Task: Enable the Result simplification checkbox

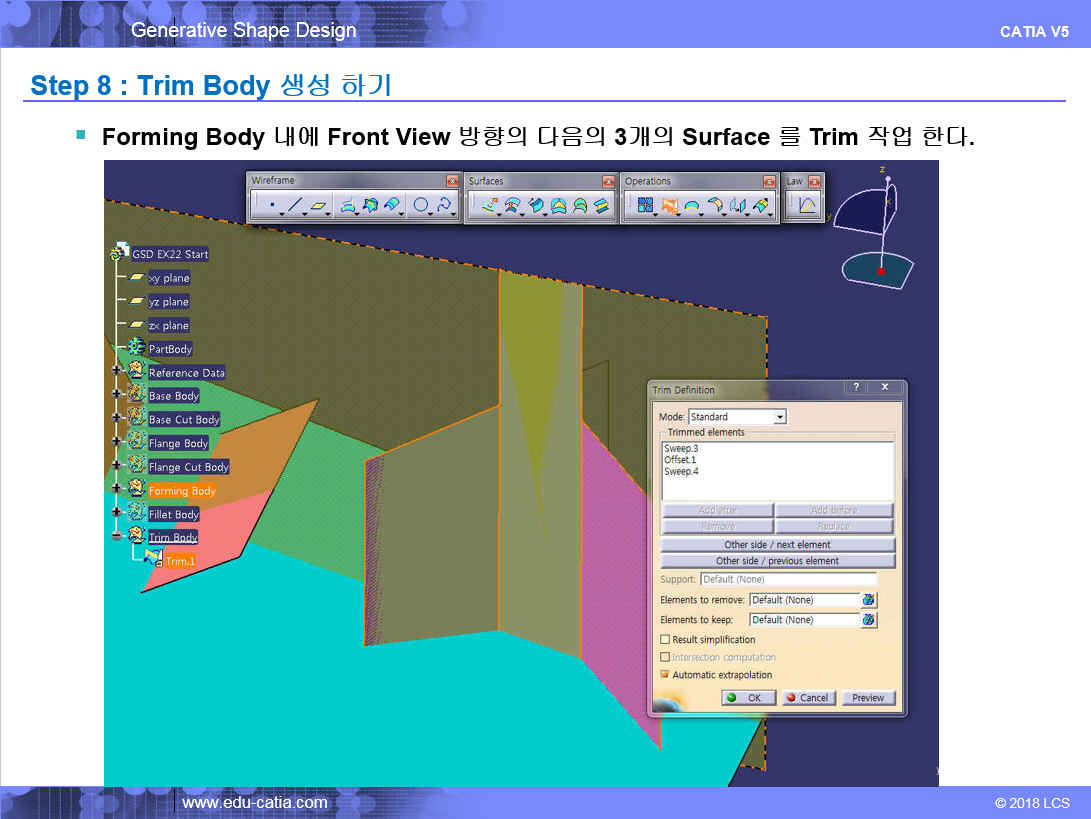Action: pos(666,640)
